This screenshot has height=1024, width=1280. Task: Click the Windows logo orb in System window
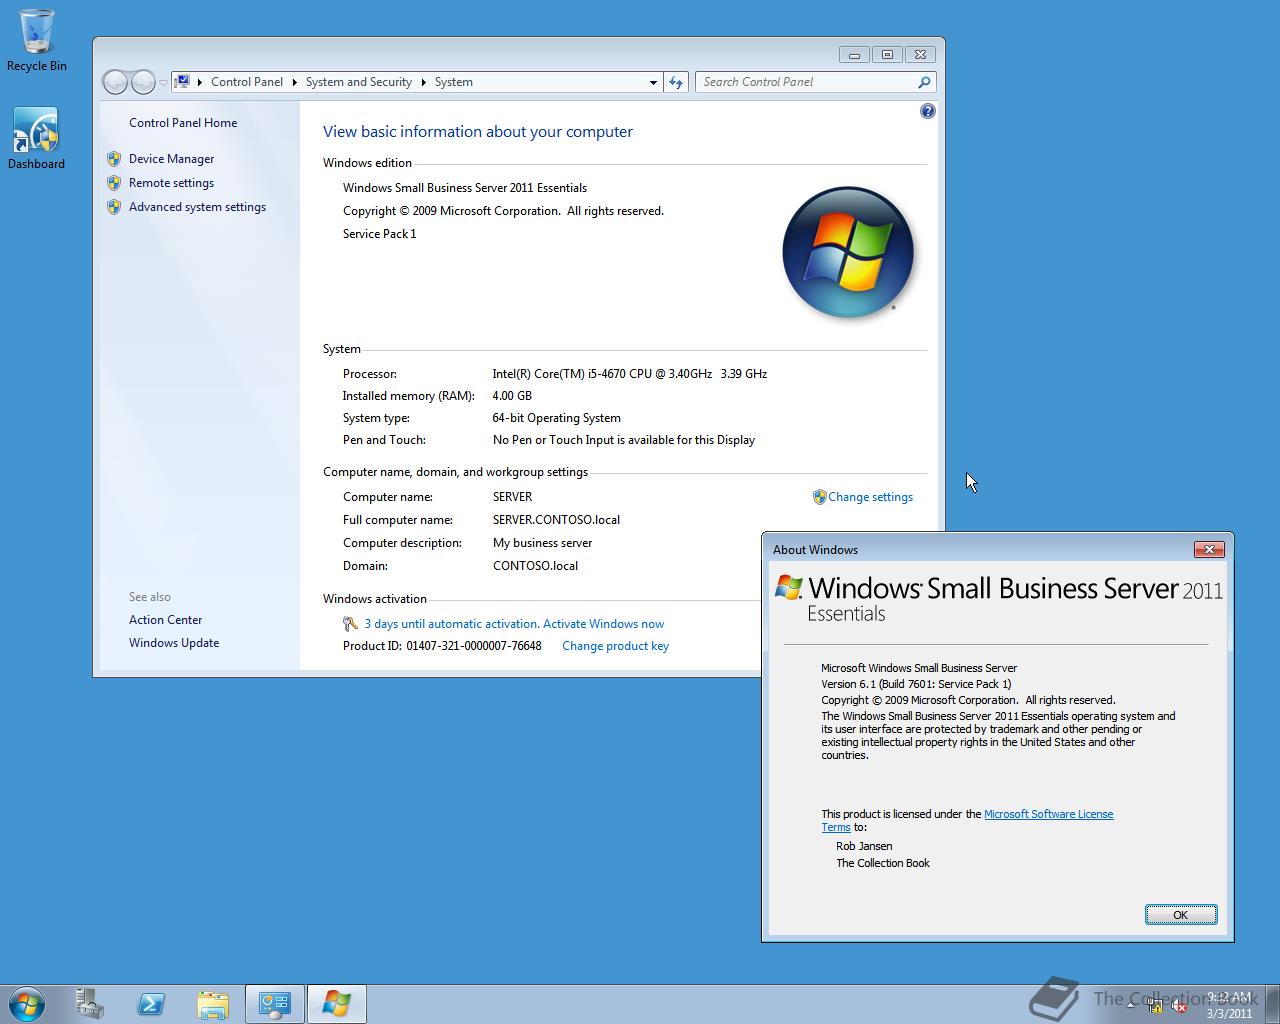(x=848, y=252)
